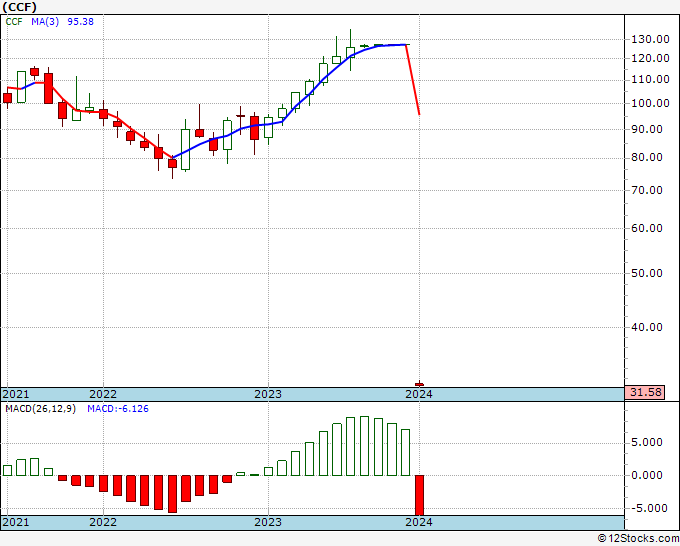Click the 90.00 price axis label
680x546 pixels.
pos(647,129)
